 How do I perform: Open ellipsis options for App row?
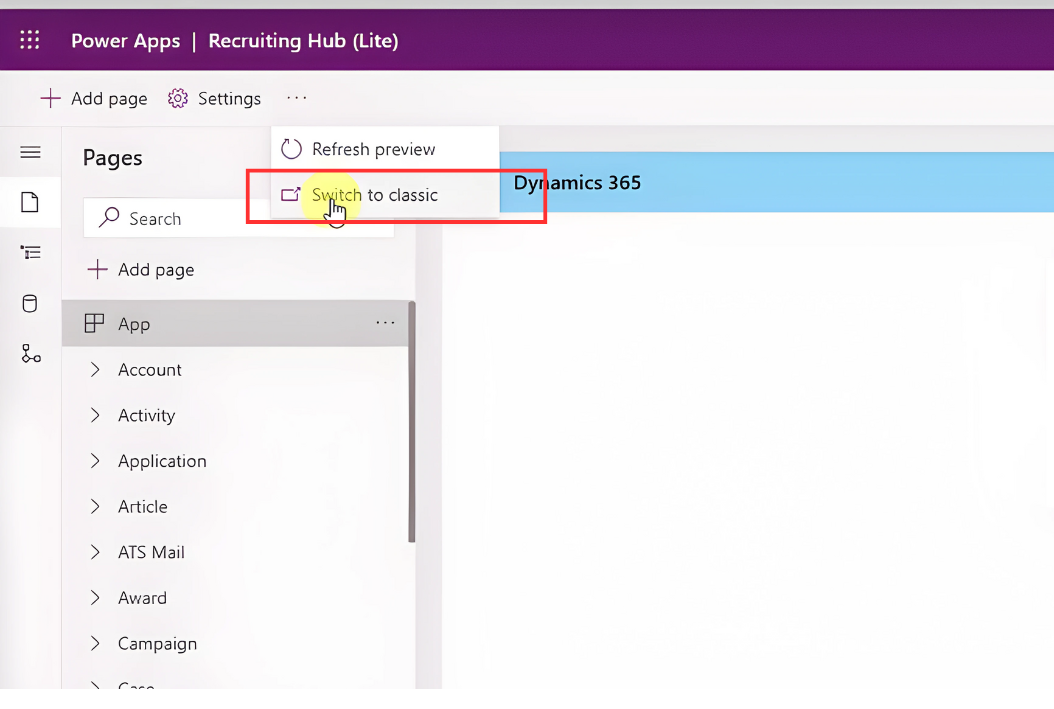coord(385,323)
